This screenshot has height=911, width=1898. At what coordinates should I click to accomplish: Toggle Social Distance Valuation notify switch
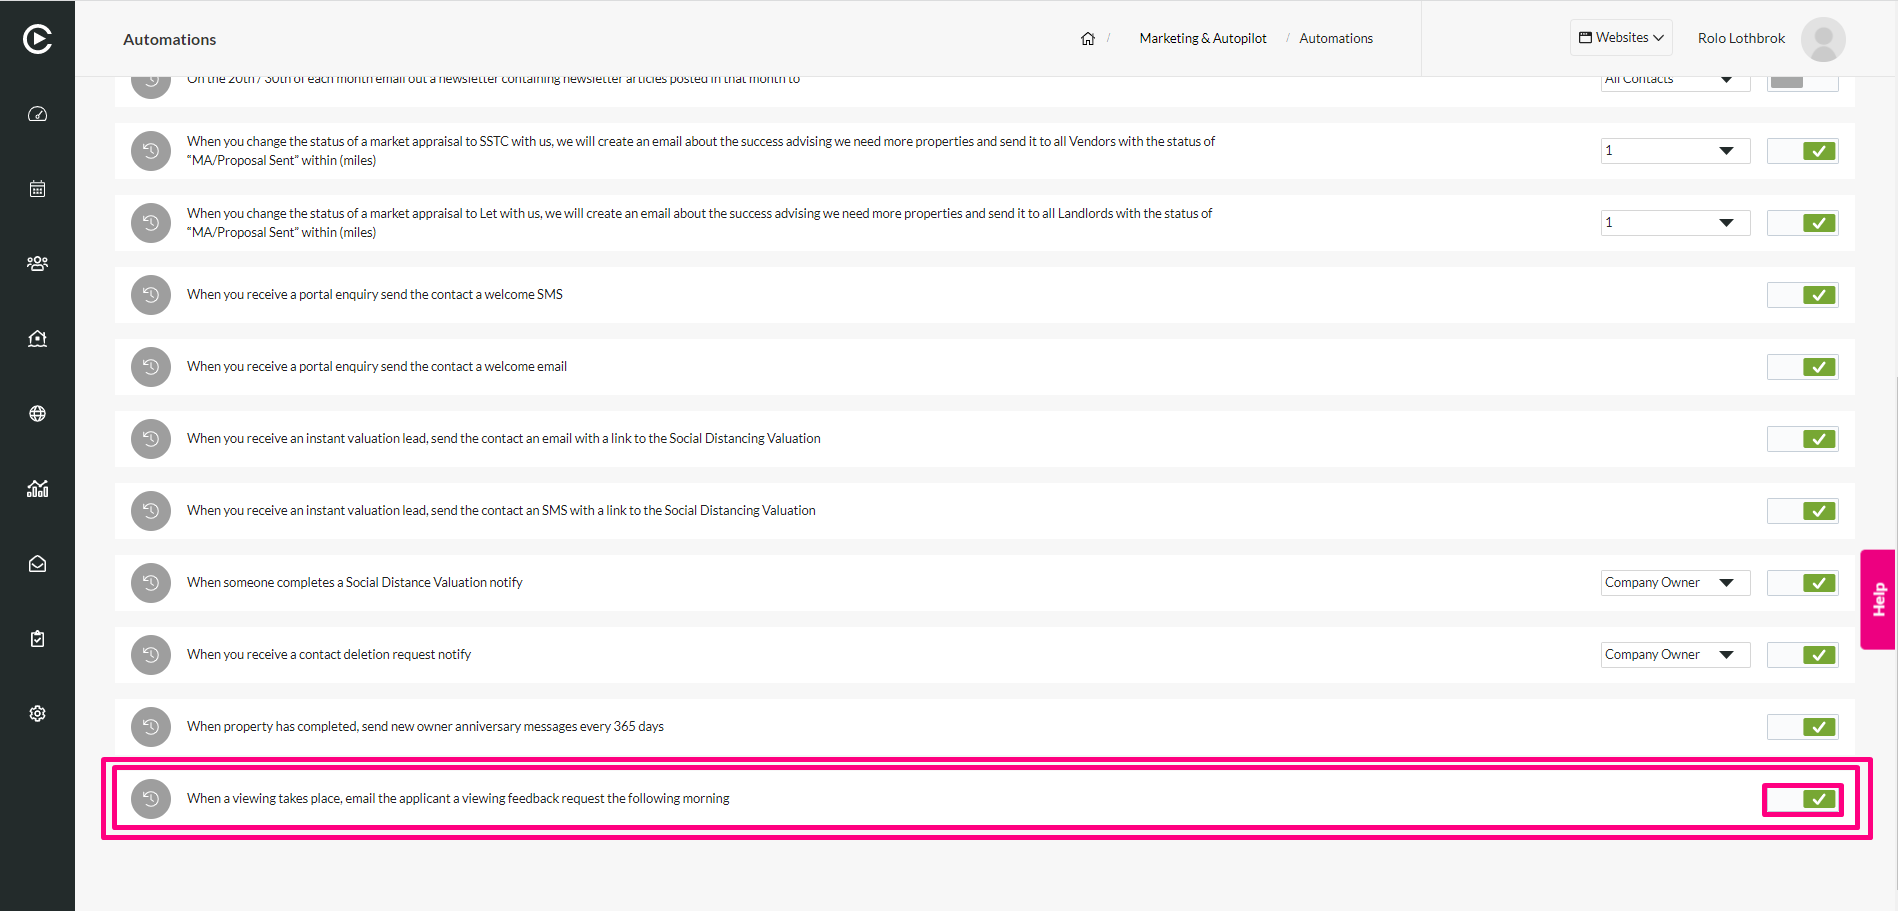[x=1802, y=583]
